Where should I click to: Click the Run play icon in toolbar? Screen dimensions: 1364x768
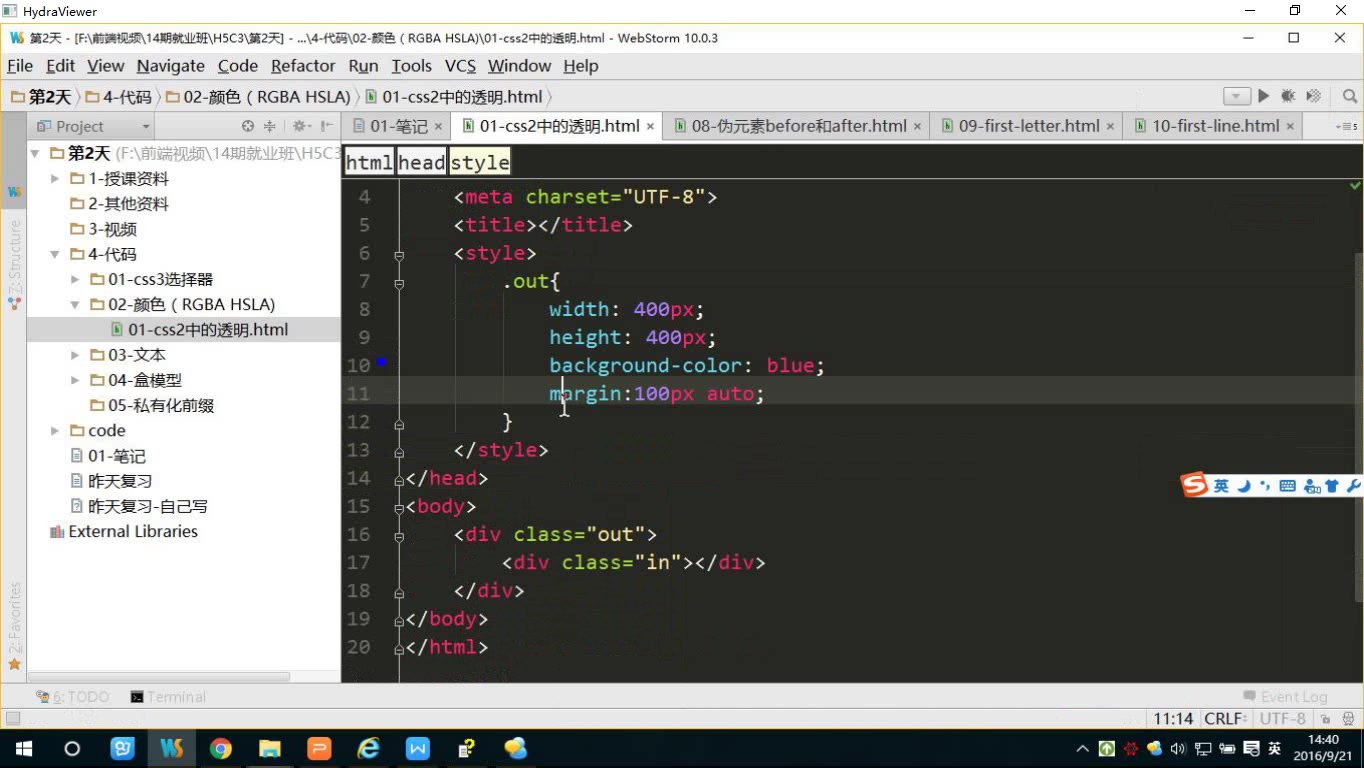(x=1264, y=96)
